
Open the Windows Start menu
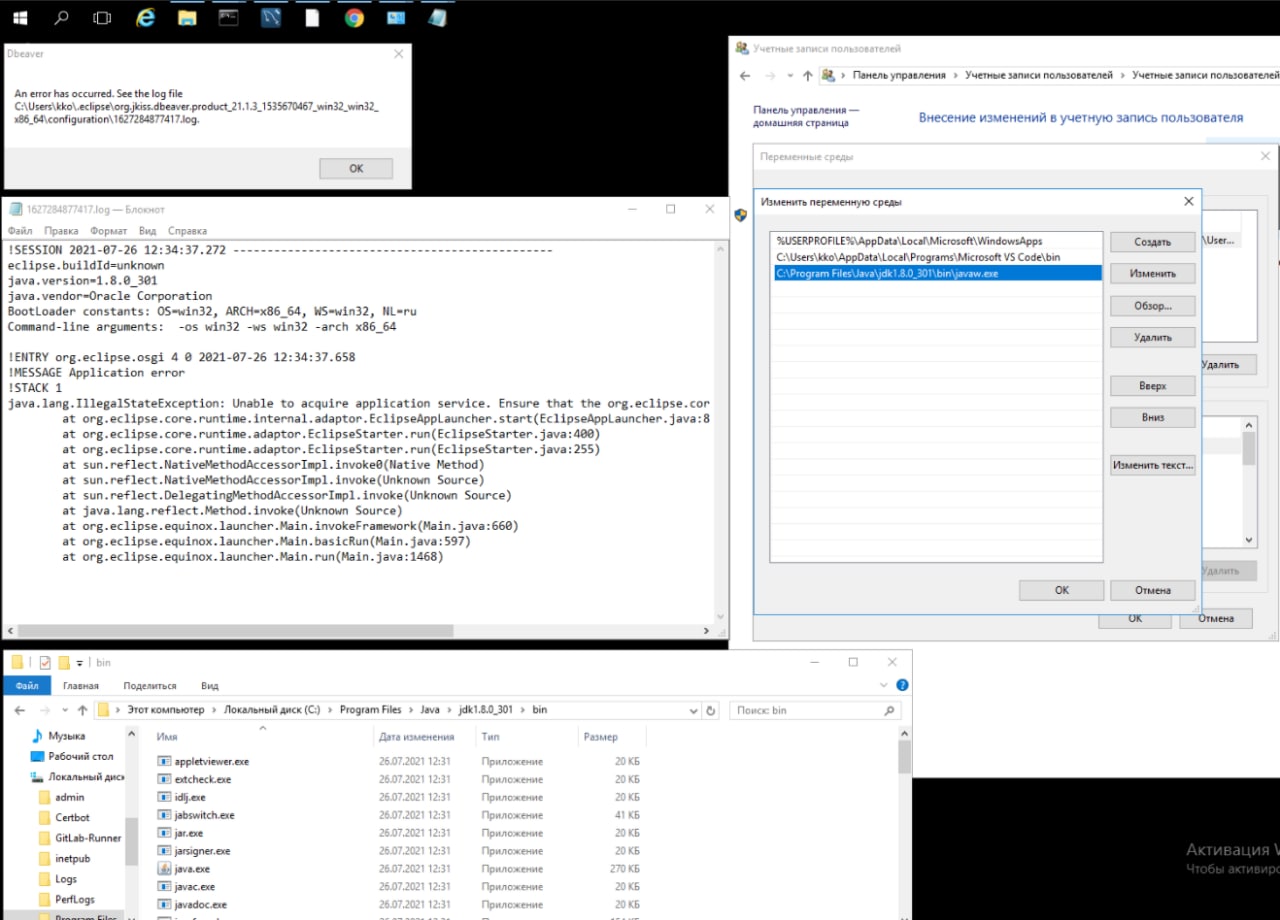pos(20,17)
